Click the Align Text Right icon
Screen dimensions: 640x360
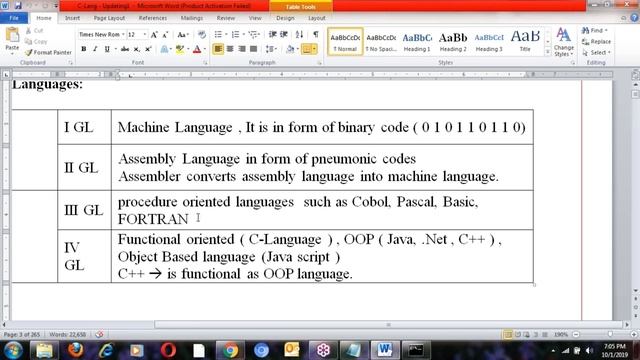pyautogui.click(x=242, y=49)
